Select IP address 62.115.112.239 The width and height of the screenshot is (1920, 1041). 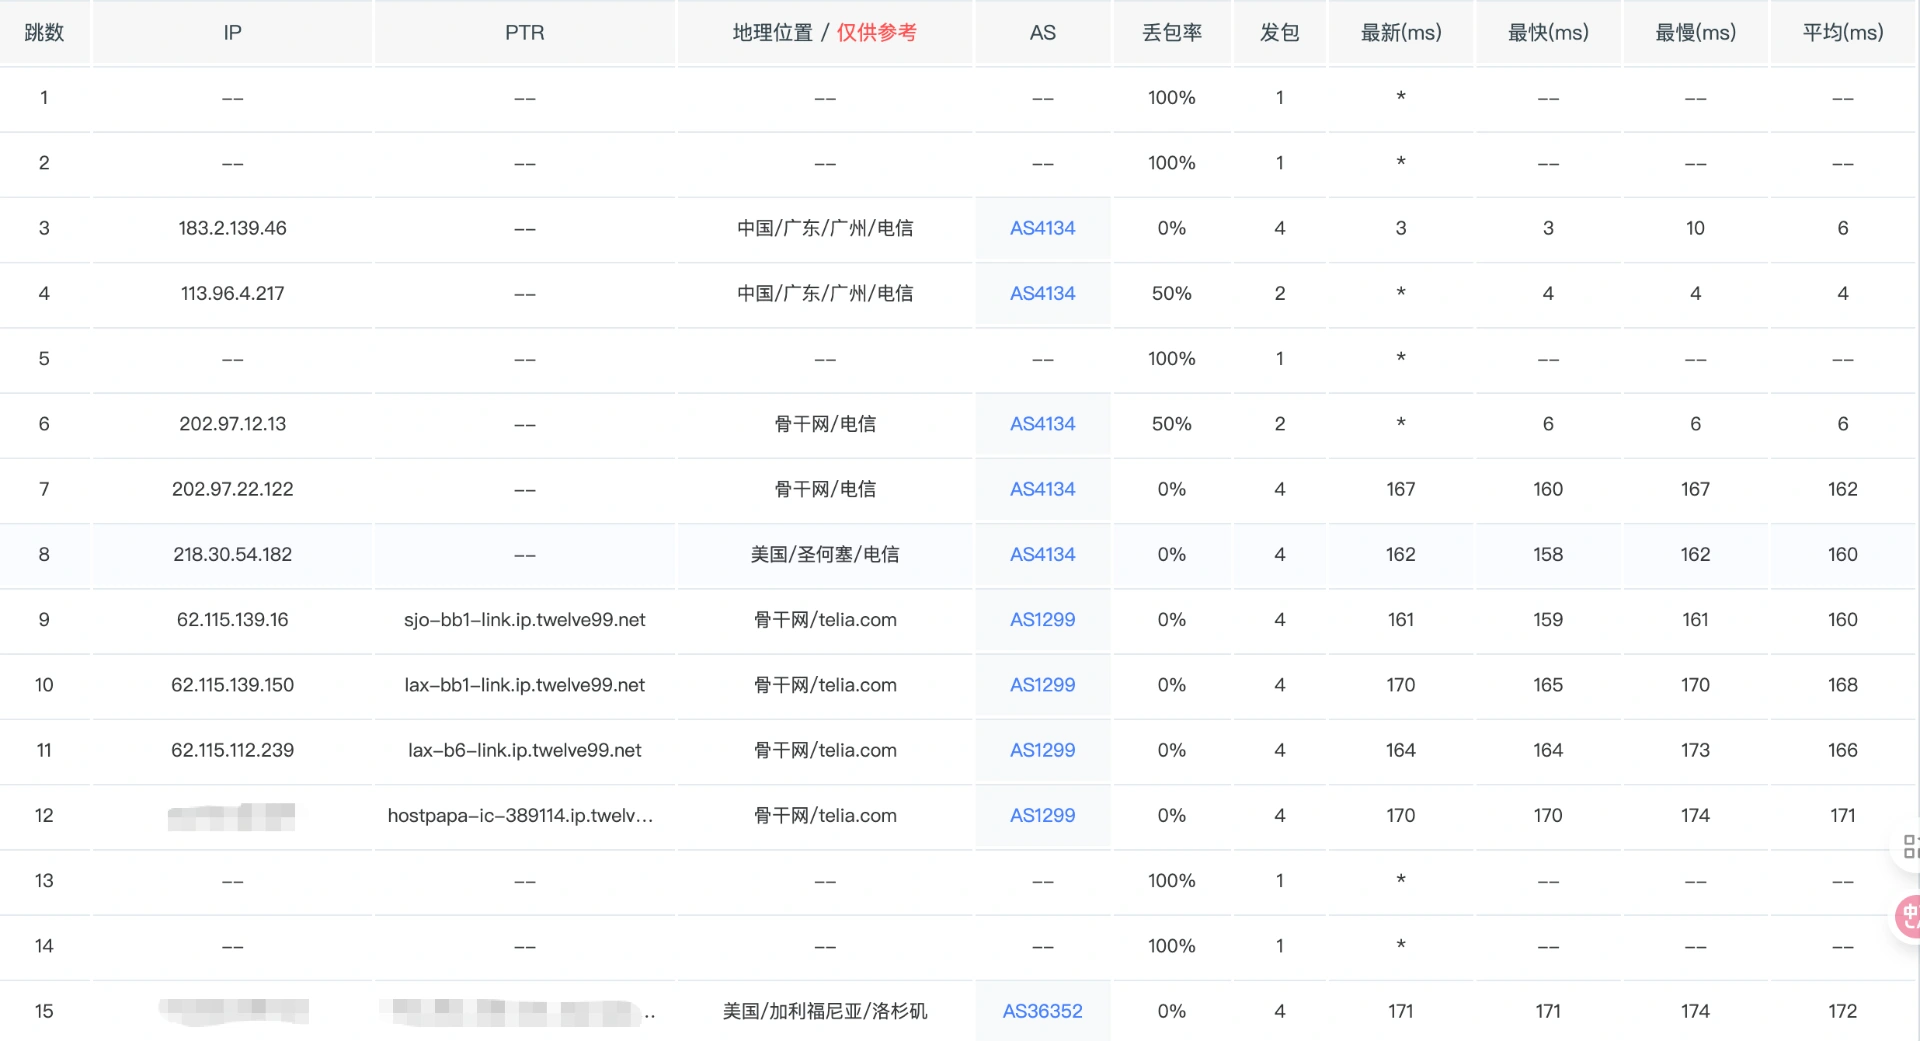coord(232,750)
